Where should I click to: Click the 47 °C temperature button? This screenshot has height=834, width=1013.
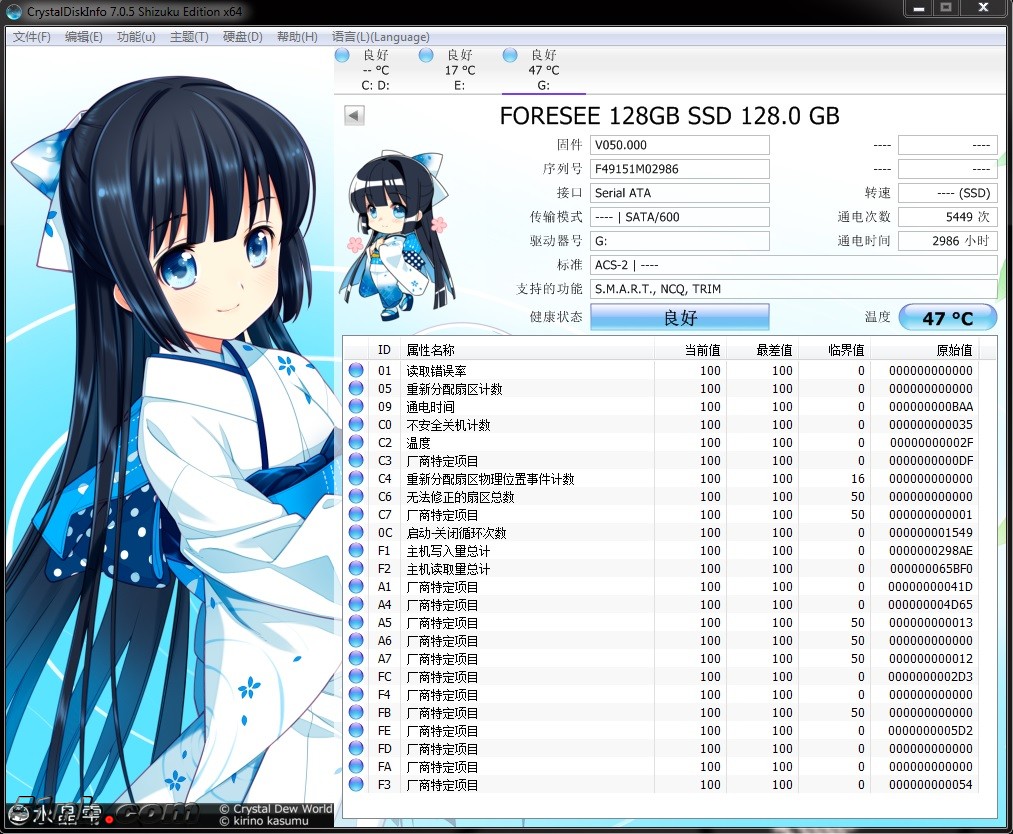click(948, 317)
